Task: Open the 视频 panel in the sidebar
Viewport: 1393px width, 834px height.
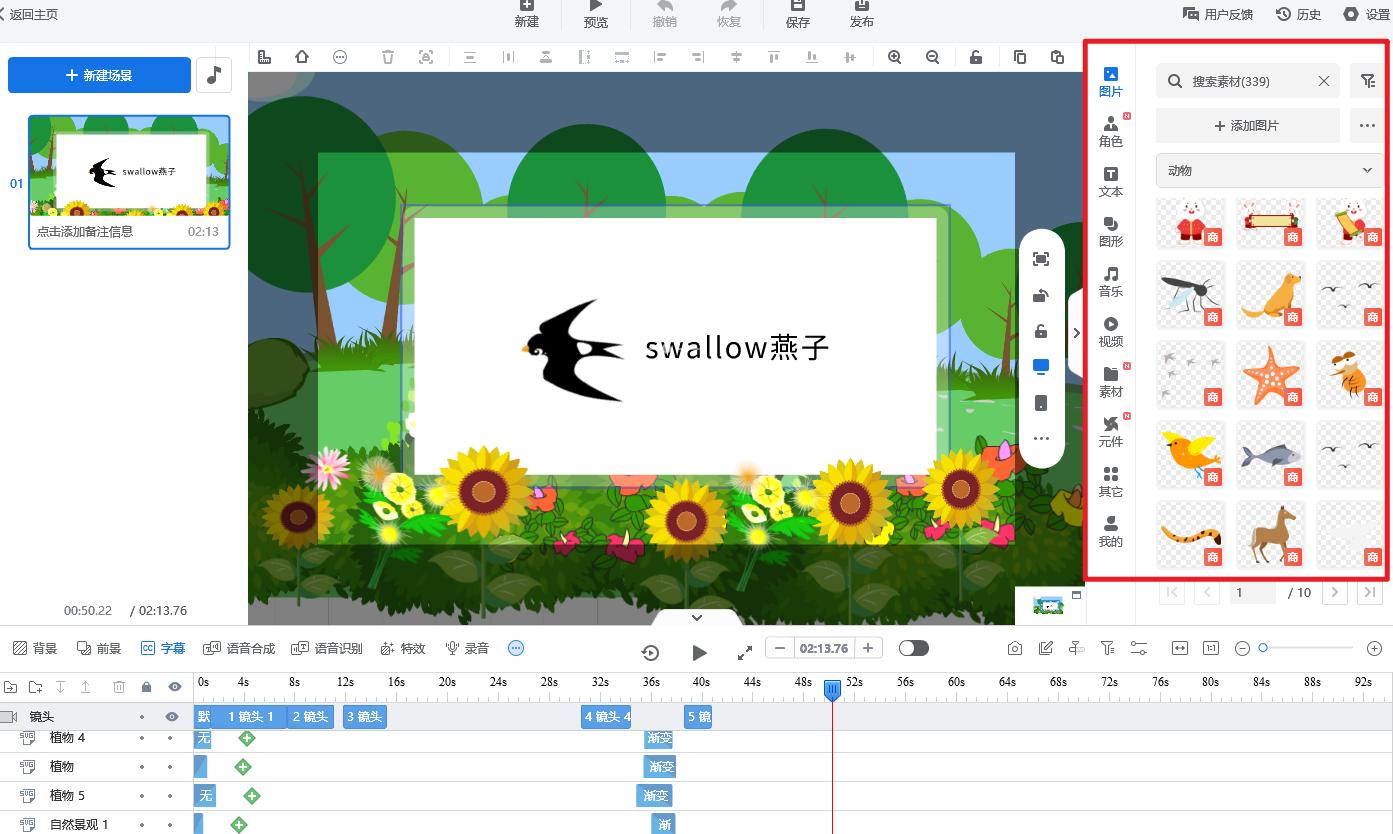Action: (1110, 330)
